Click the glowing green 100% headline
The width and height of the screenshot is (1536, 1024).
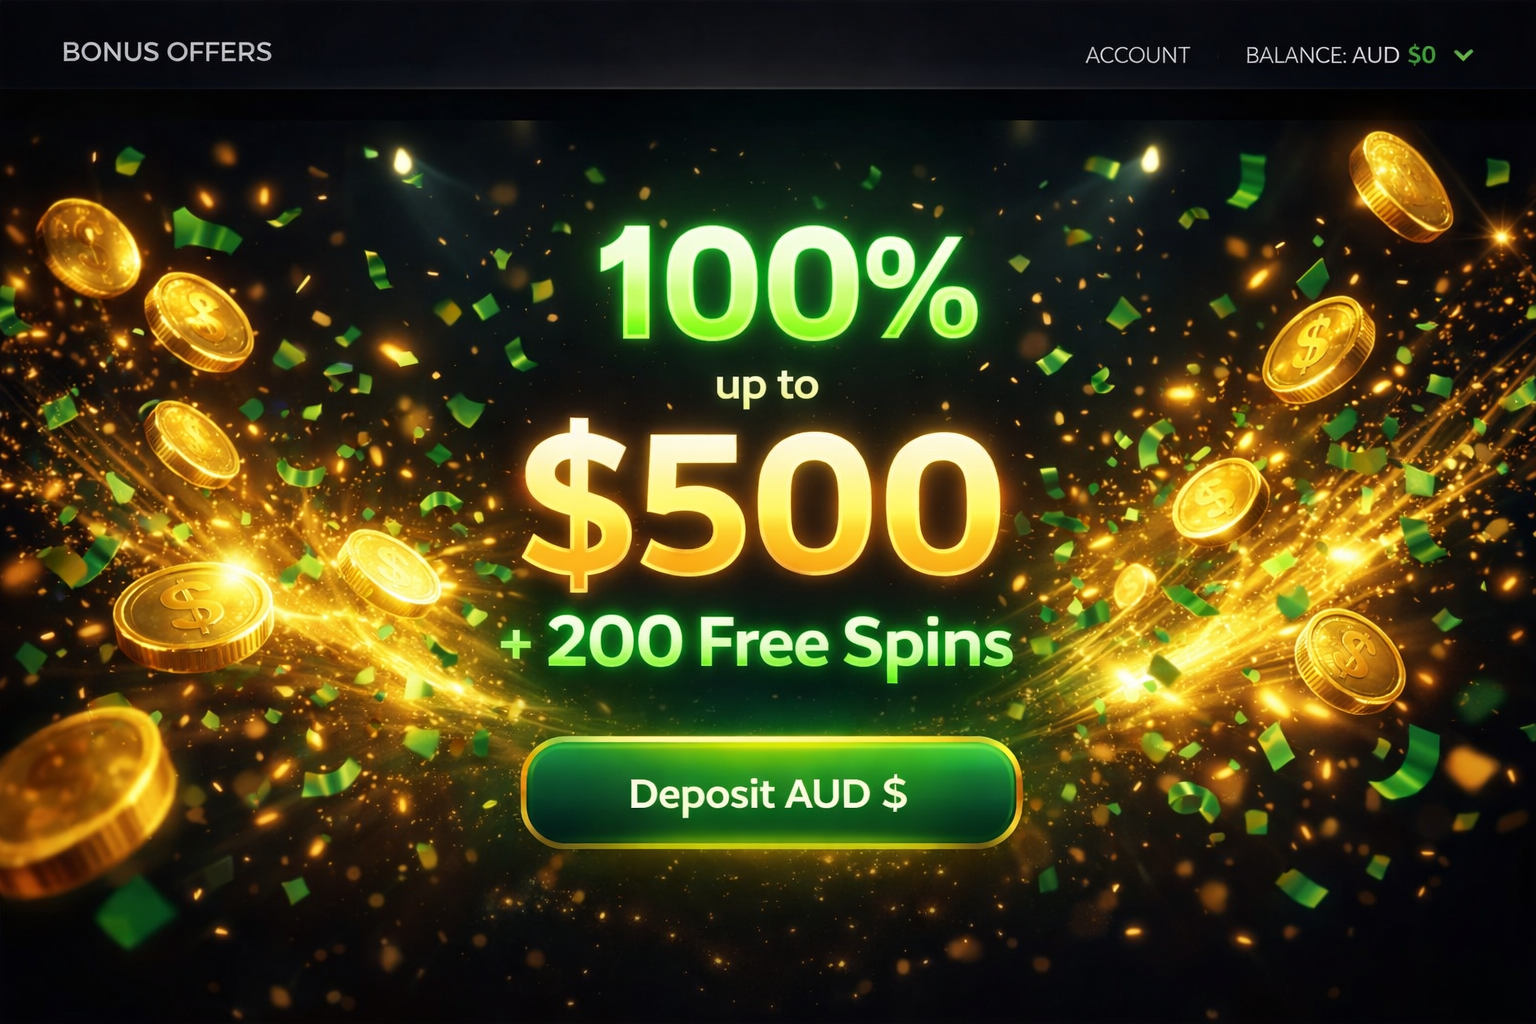click(x=788, y=283)
